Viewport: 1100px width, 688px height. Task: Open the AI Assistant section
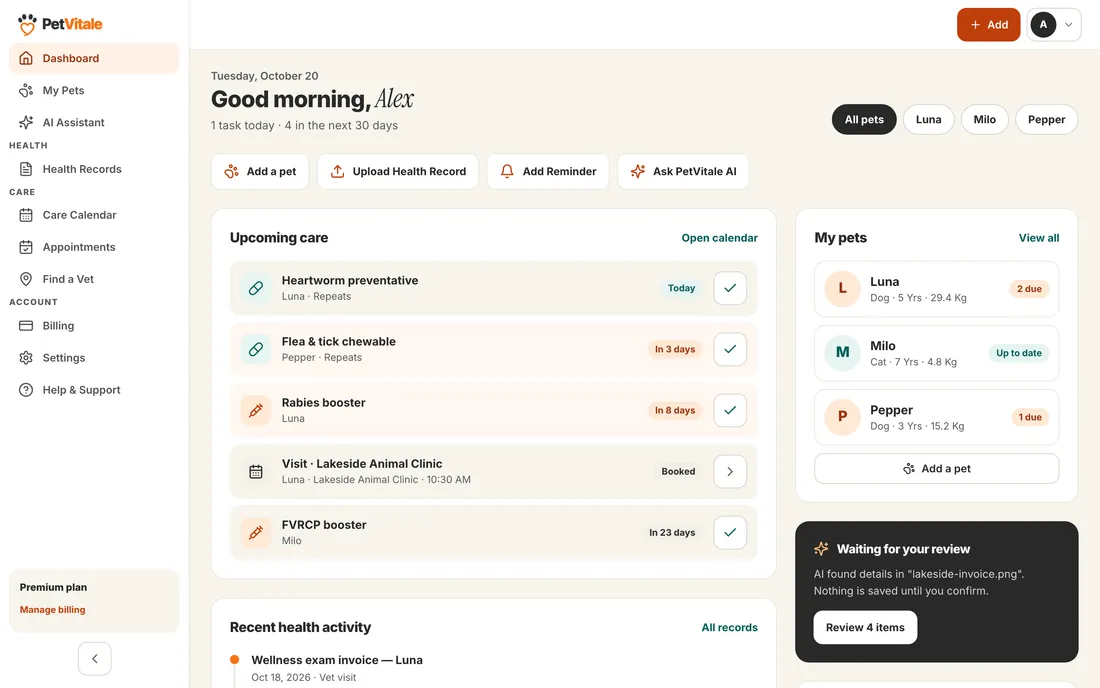[x=94, y=122]
